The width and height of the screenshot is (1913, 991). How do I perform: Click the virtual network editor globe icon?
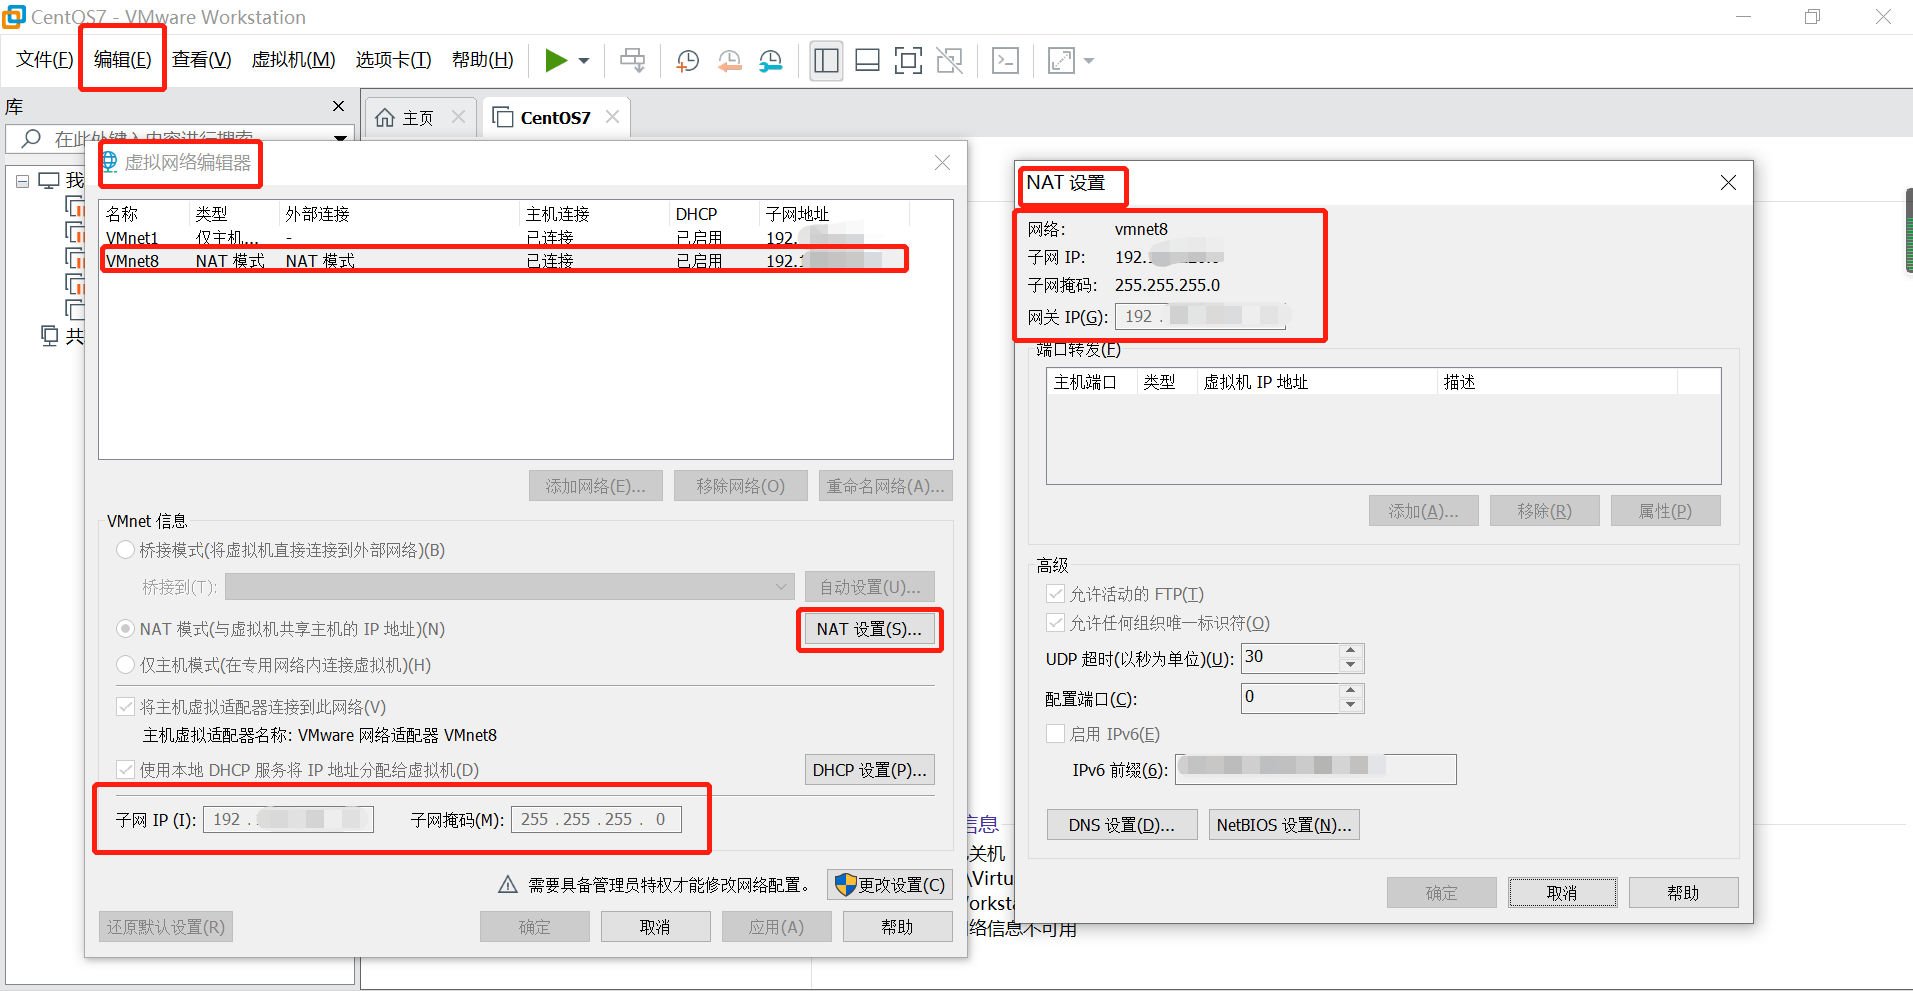coord(110,162)
